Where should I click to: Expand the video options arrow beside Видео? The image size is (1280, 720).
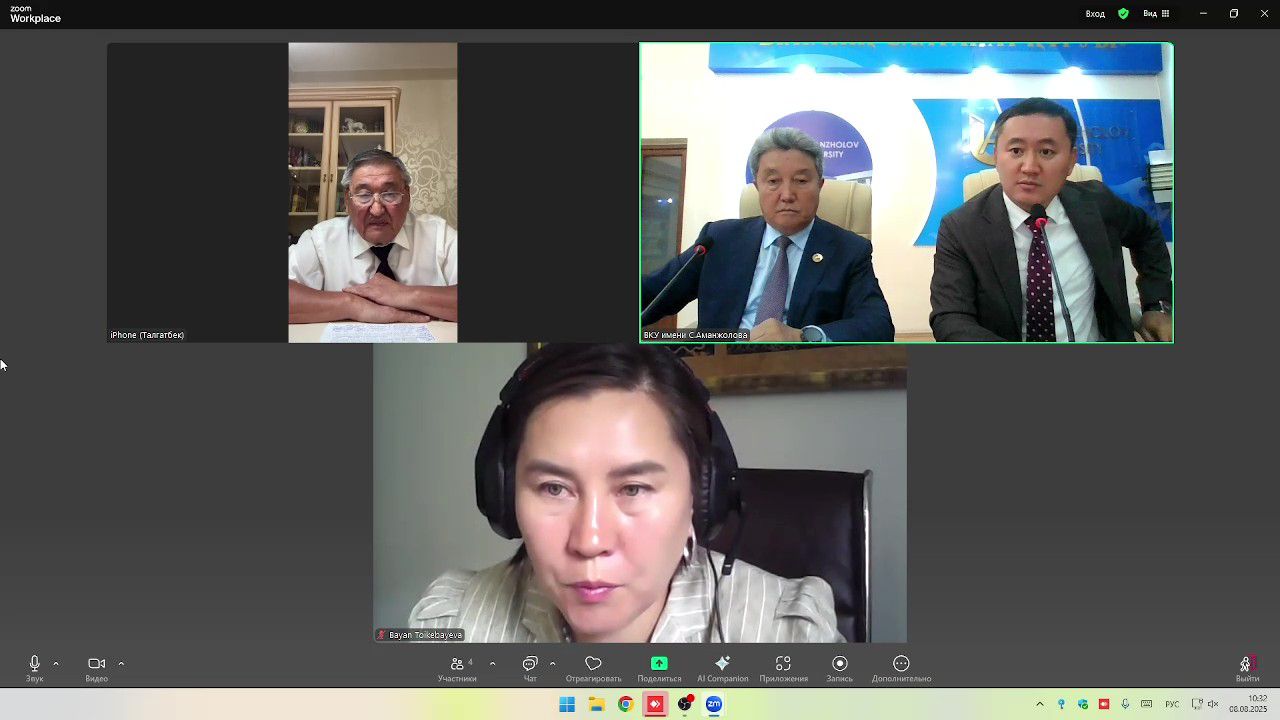pyautogui.click(x=121, y=663)
